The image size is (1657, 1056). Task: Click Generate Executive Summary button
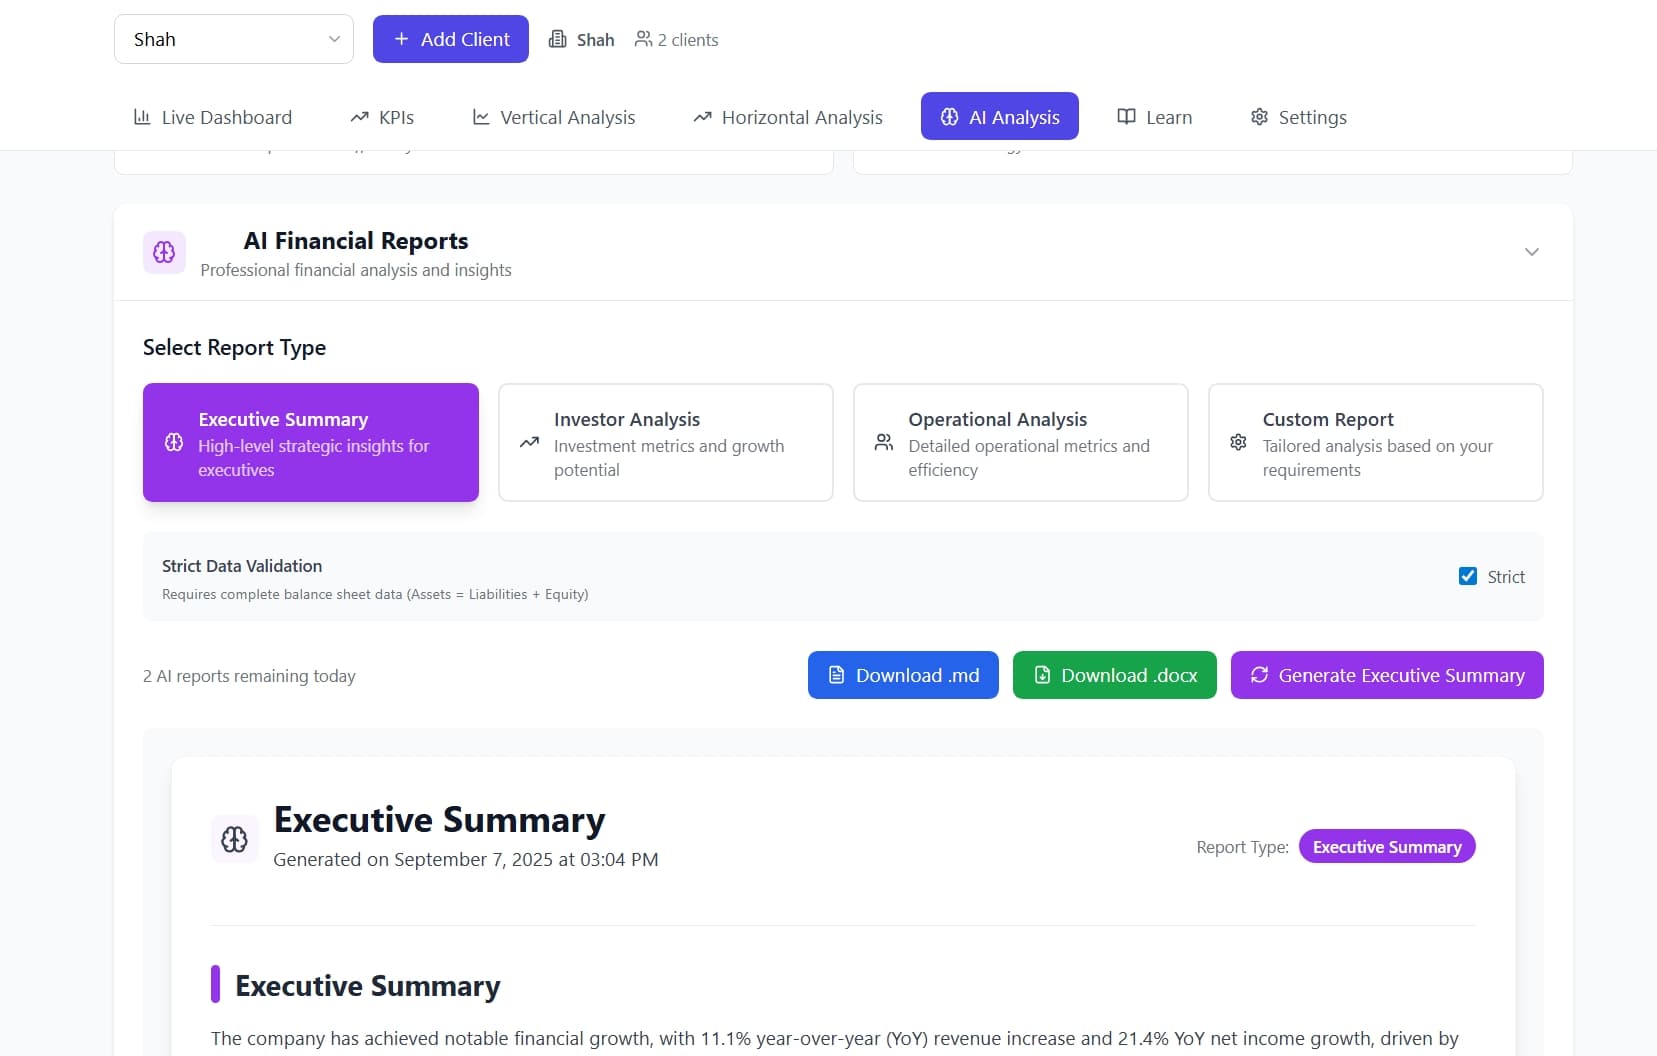(x=1387, y=675)
